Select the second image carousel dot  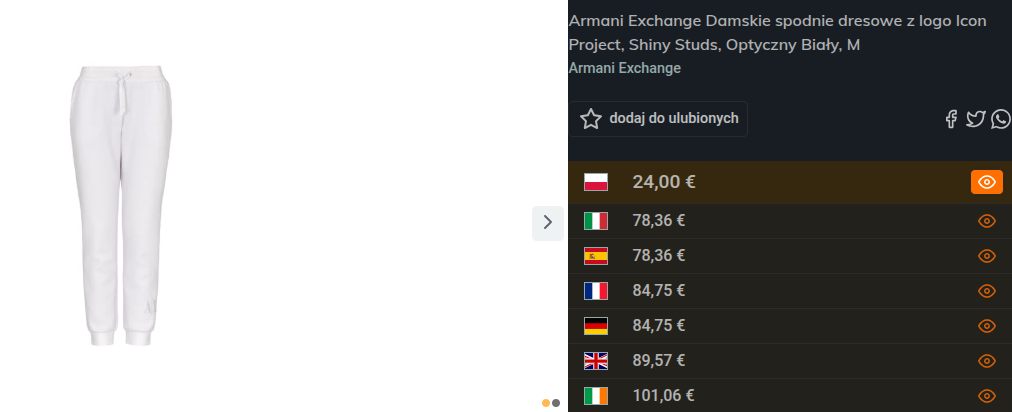click(x=556, y=403)
